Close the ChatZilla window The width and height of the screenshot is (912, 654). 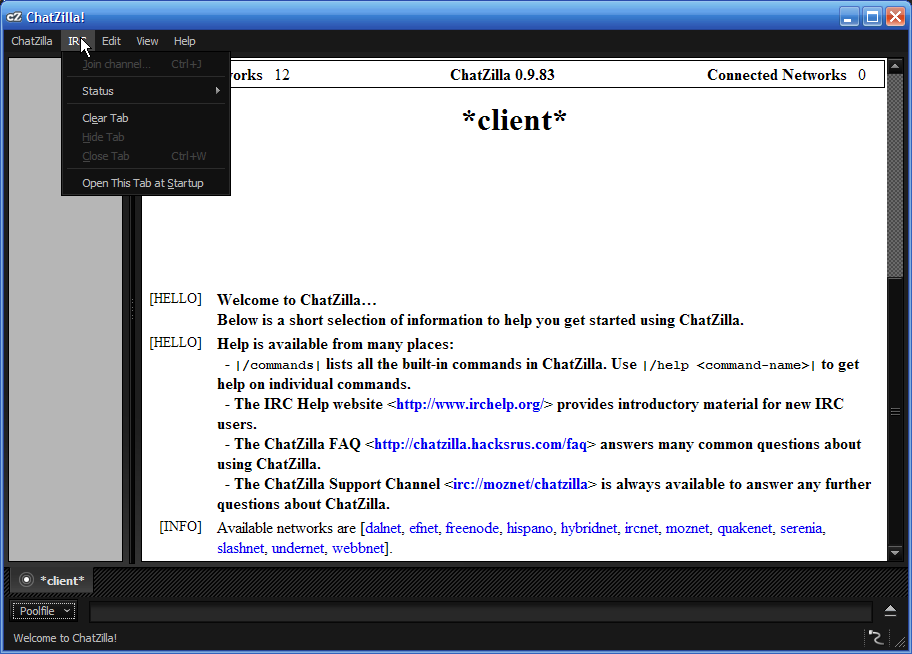(x=895, y=17)
